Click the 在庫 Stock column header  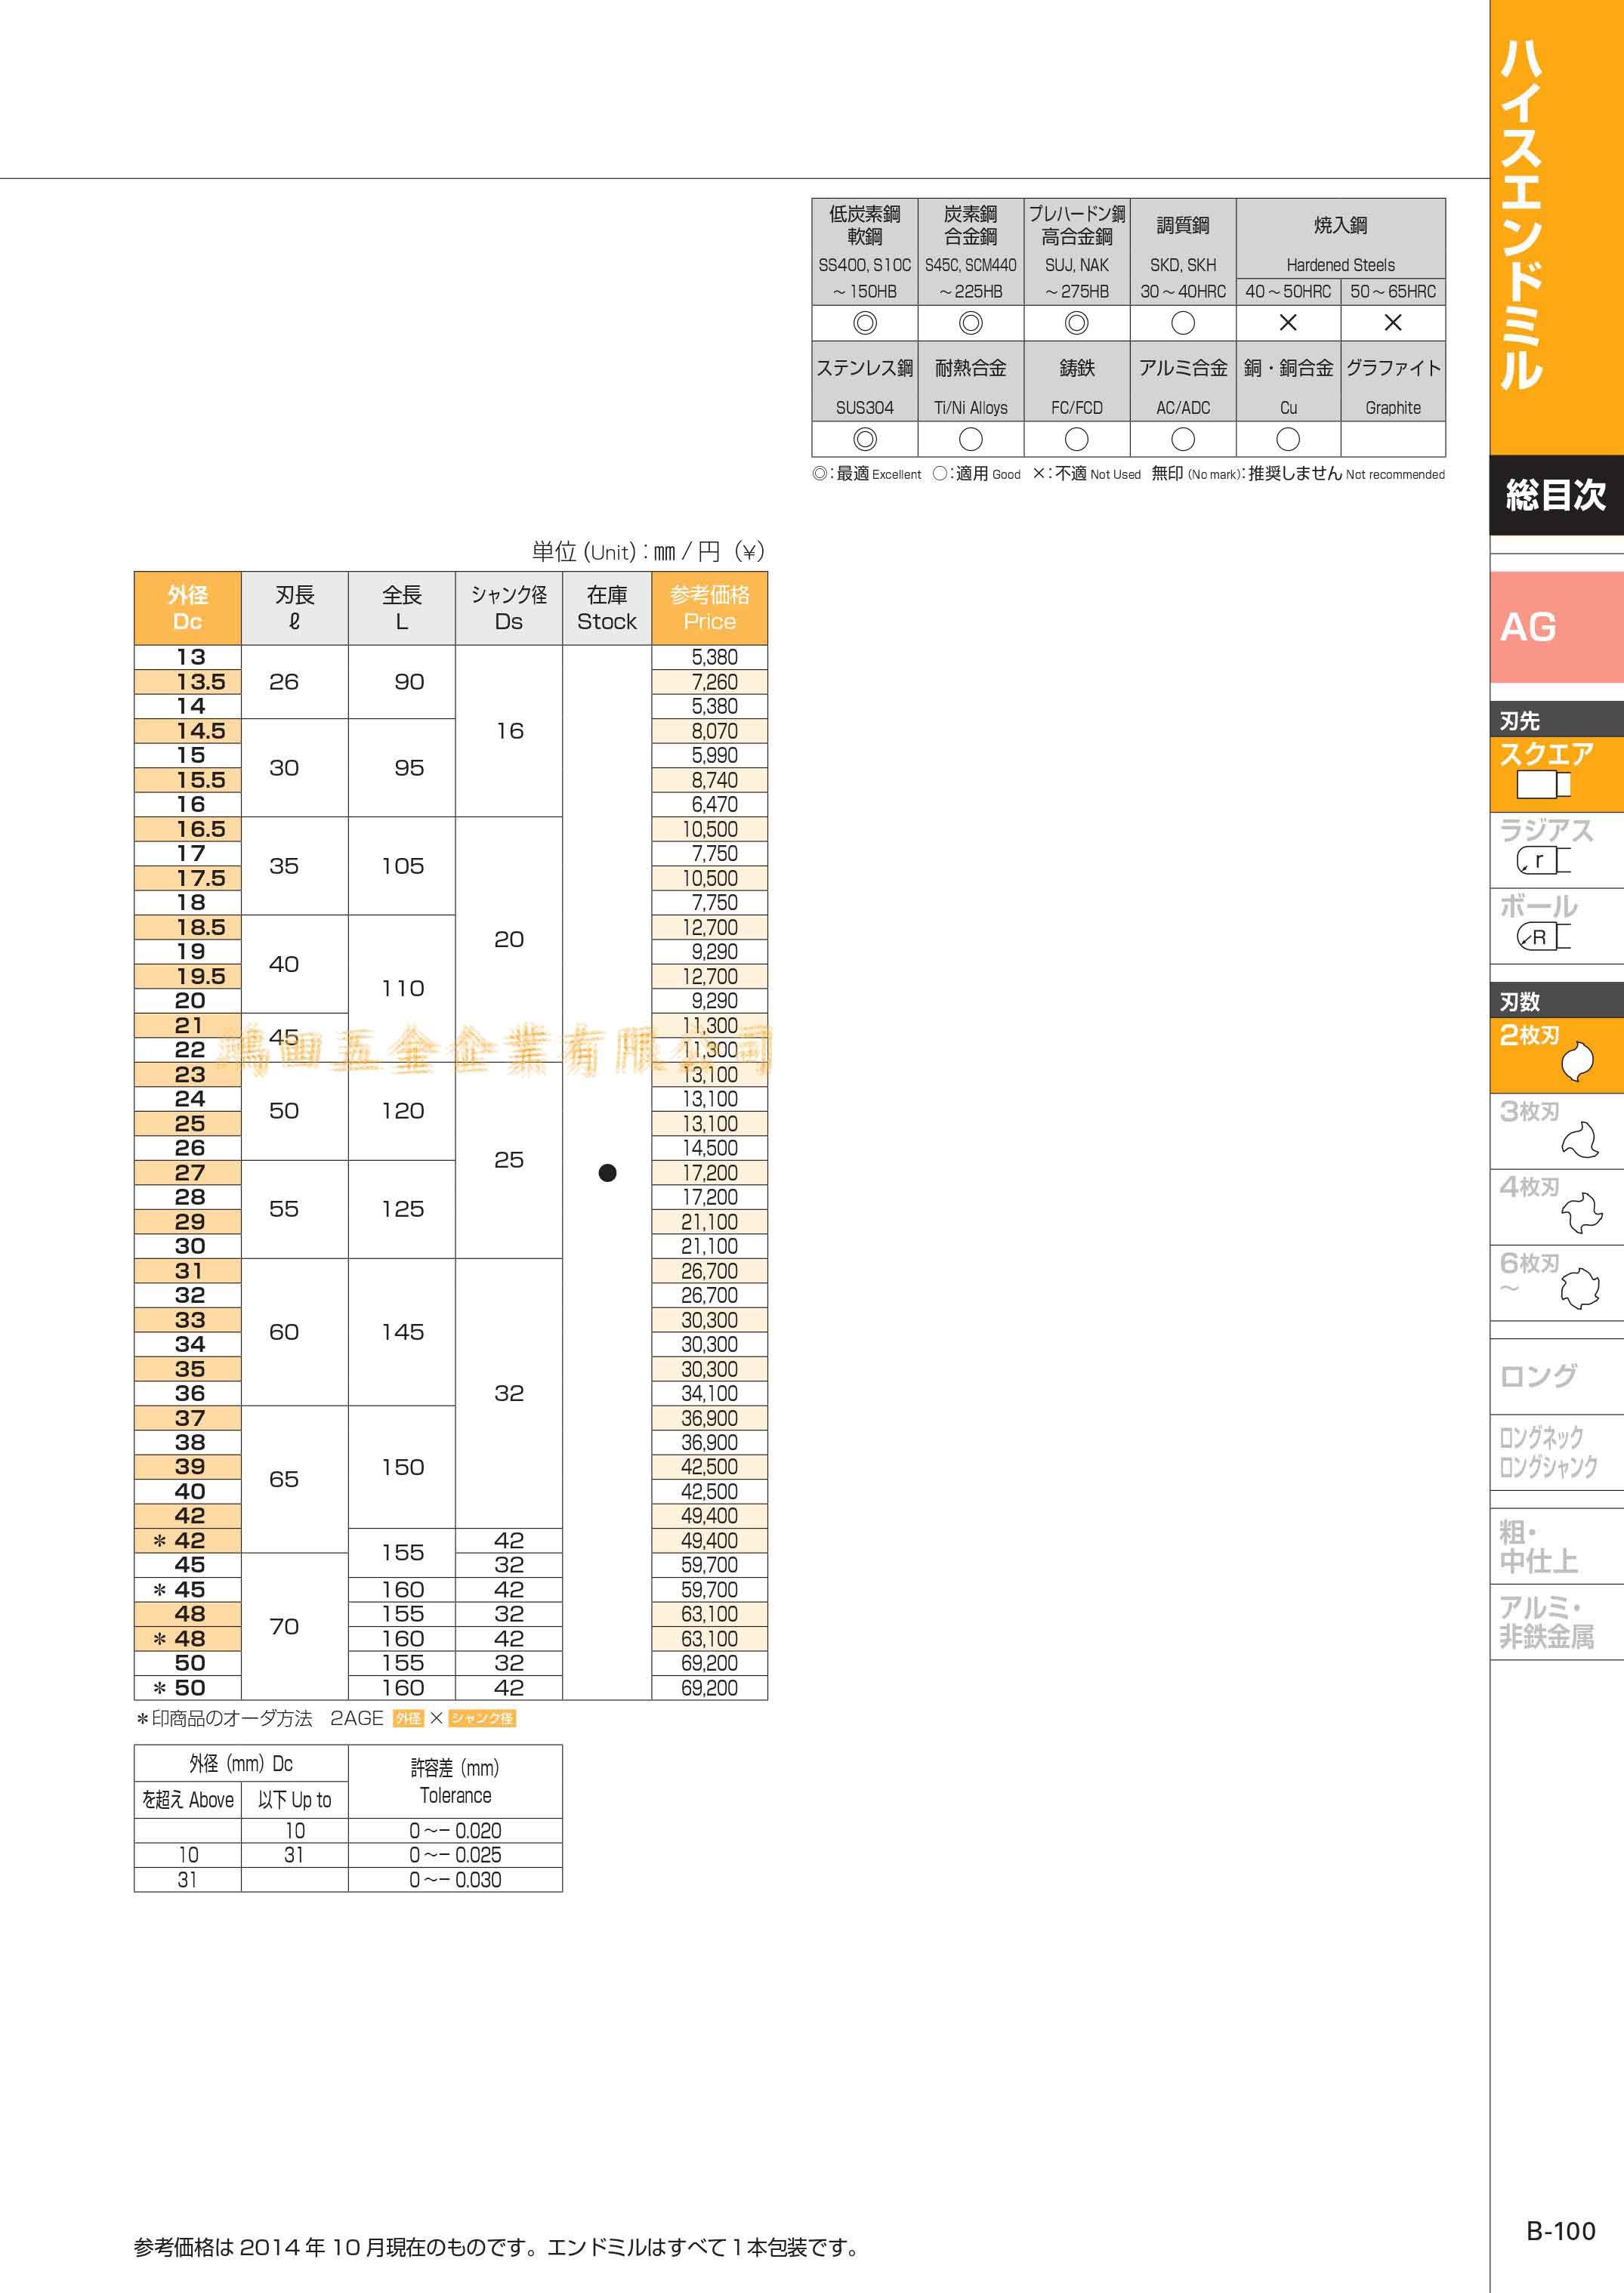click(606, 608)
